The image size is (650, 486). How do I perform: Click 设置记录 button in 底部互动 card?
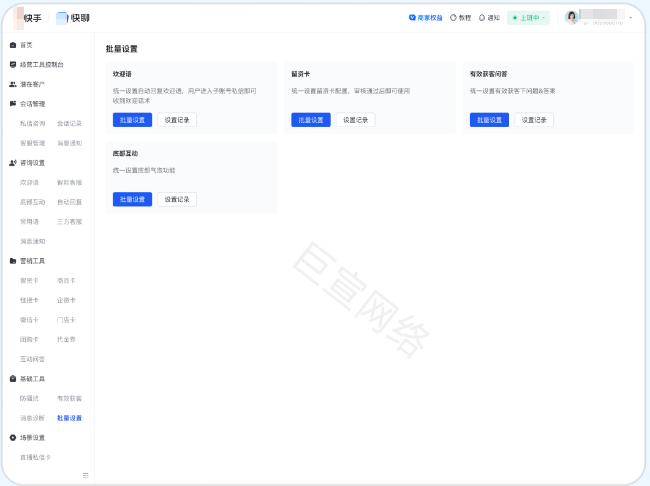click(x=177, y=199)
